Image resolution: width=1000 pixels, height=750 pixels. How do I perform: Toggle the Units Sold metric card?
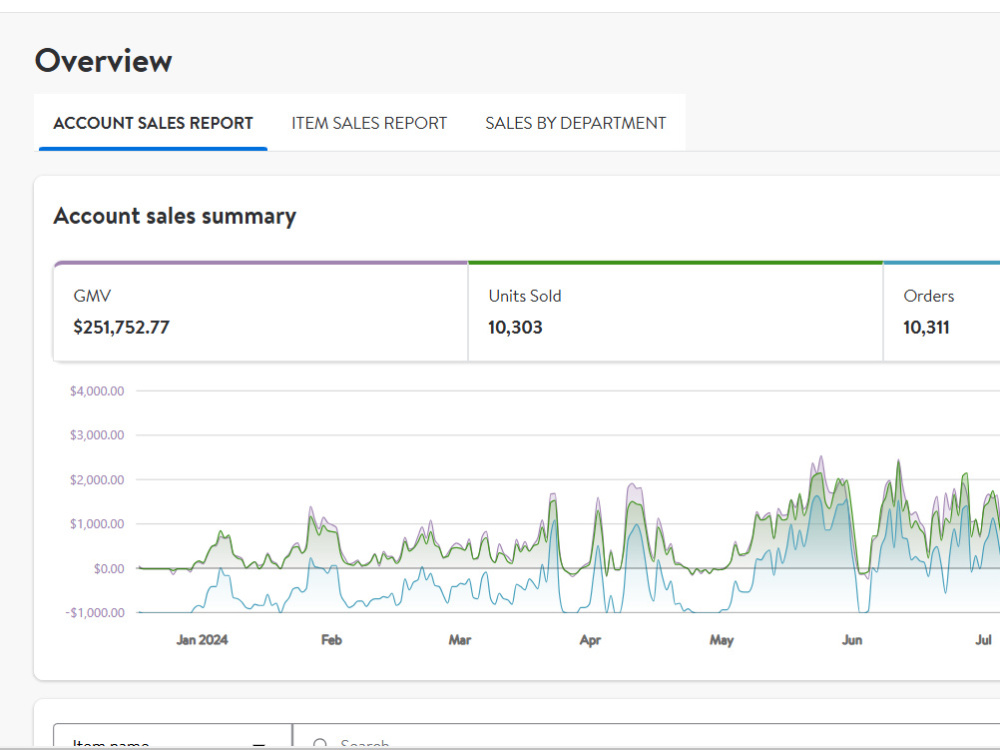pyautogui.click(x=675, y=312)
